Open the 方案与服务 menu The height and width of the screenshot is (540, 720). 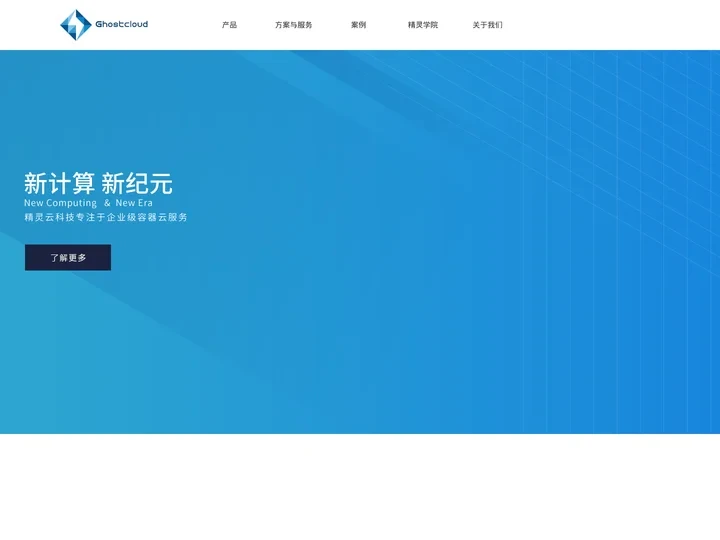[293, 25]
